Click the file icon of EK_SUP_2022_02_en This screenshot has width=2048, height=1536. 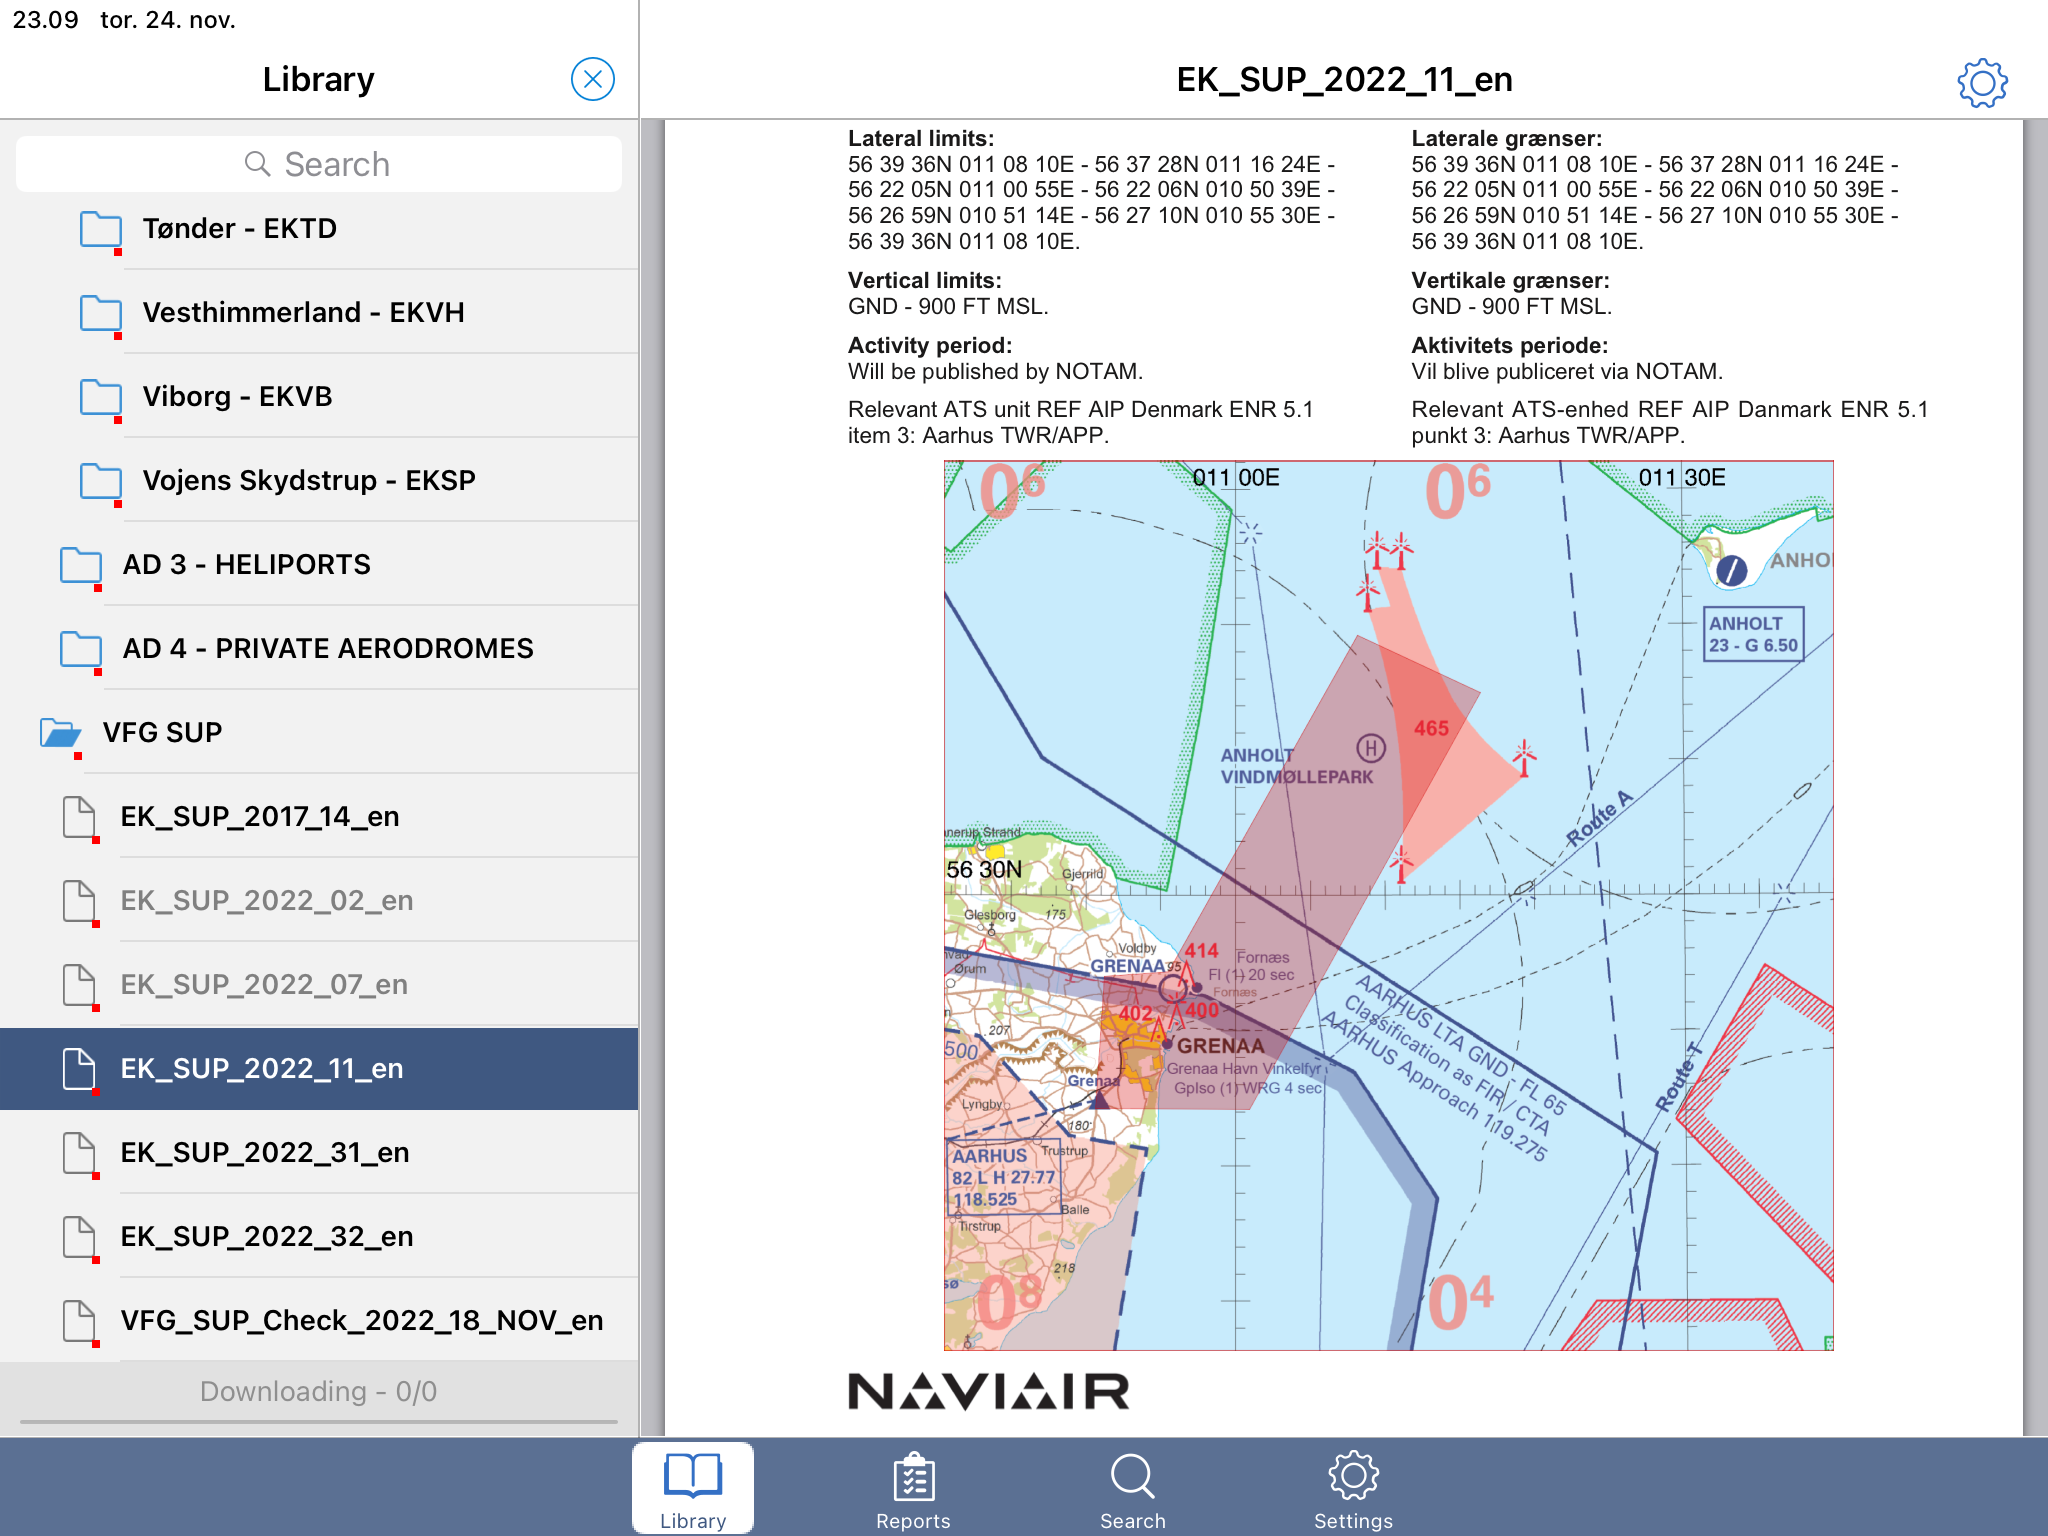pos(79,902)
